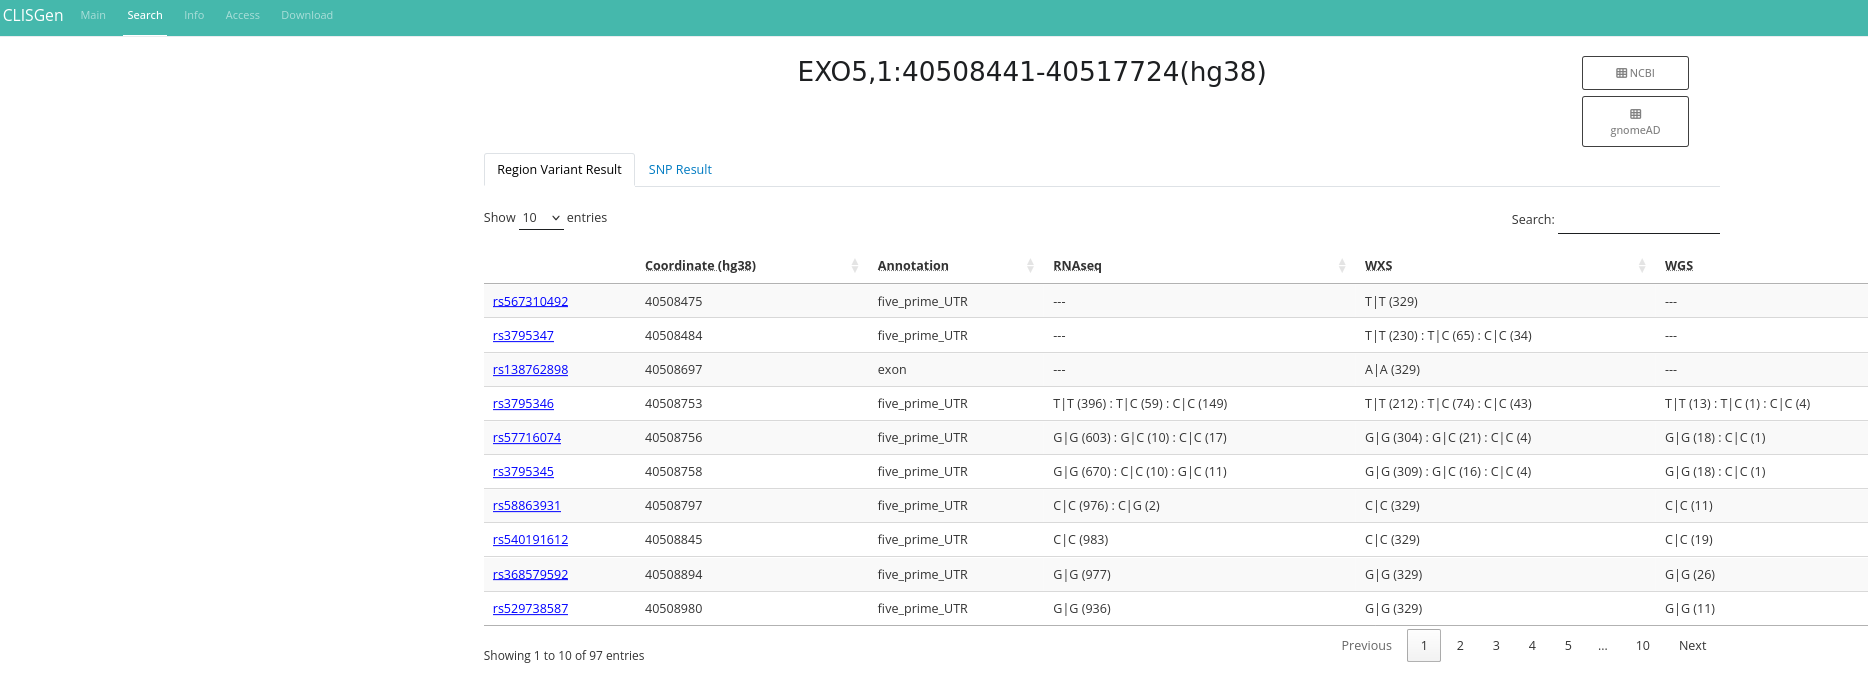Go to the Next results page
1868x689 pixels.
pos(1692,646)
